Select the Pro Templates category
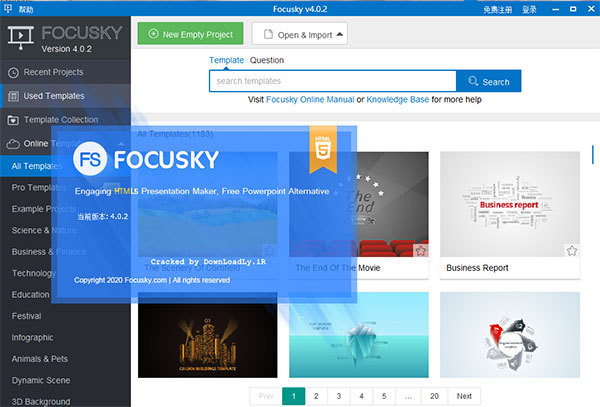This screenshot has height=407, width=600. pos(65,187)
